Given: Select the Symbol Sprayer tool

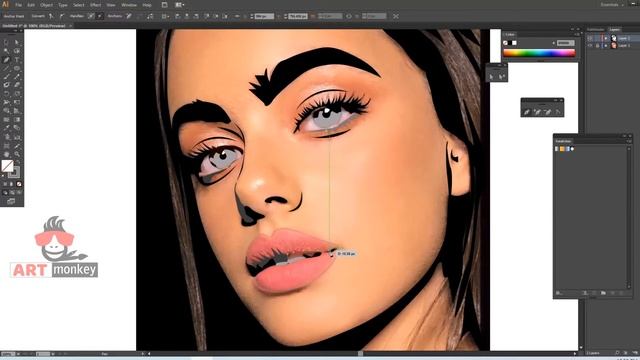Looking at the screenshot, I should click(x=6, y=137).
